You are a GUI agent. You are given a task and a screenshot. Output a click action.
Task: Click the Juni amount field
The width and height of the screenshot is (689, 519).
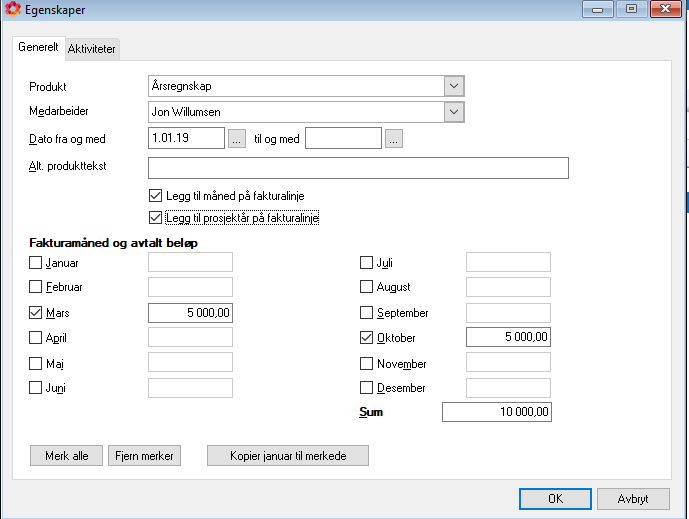point(190,388)
